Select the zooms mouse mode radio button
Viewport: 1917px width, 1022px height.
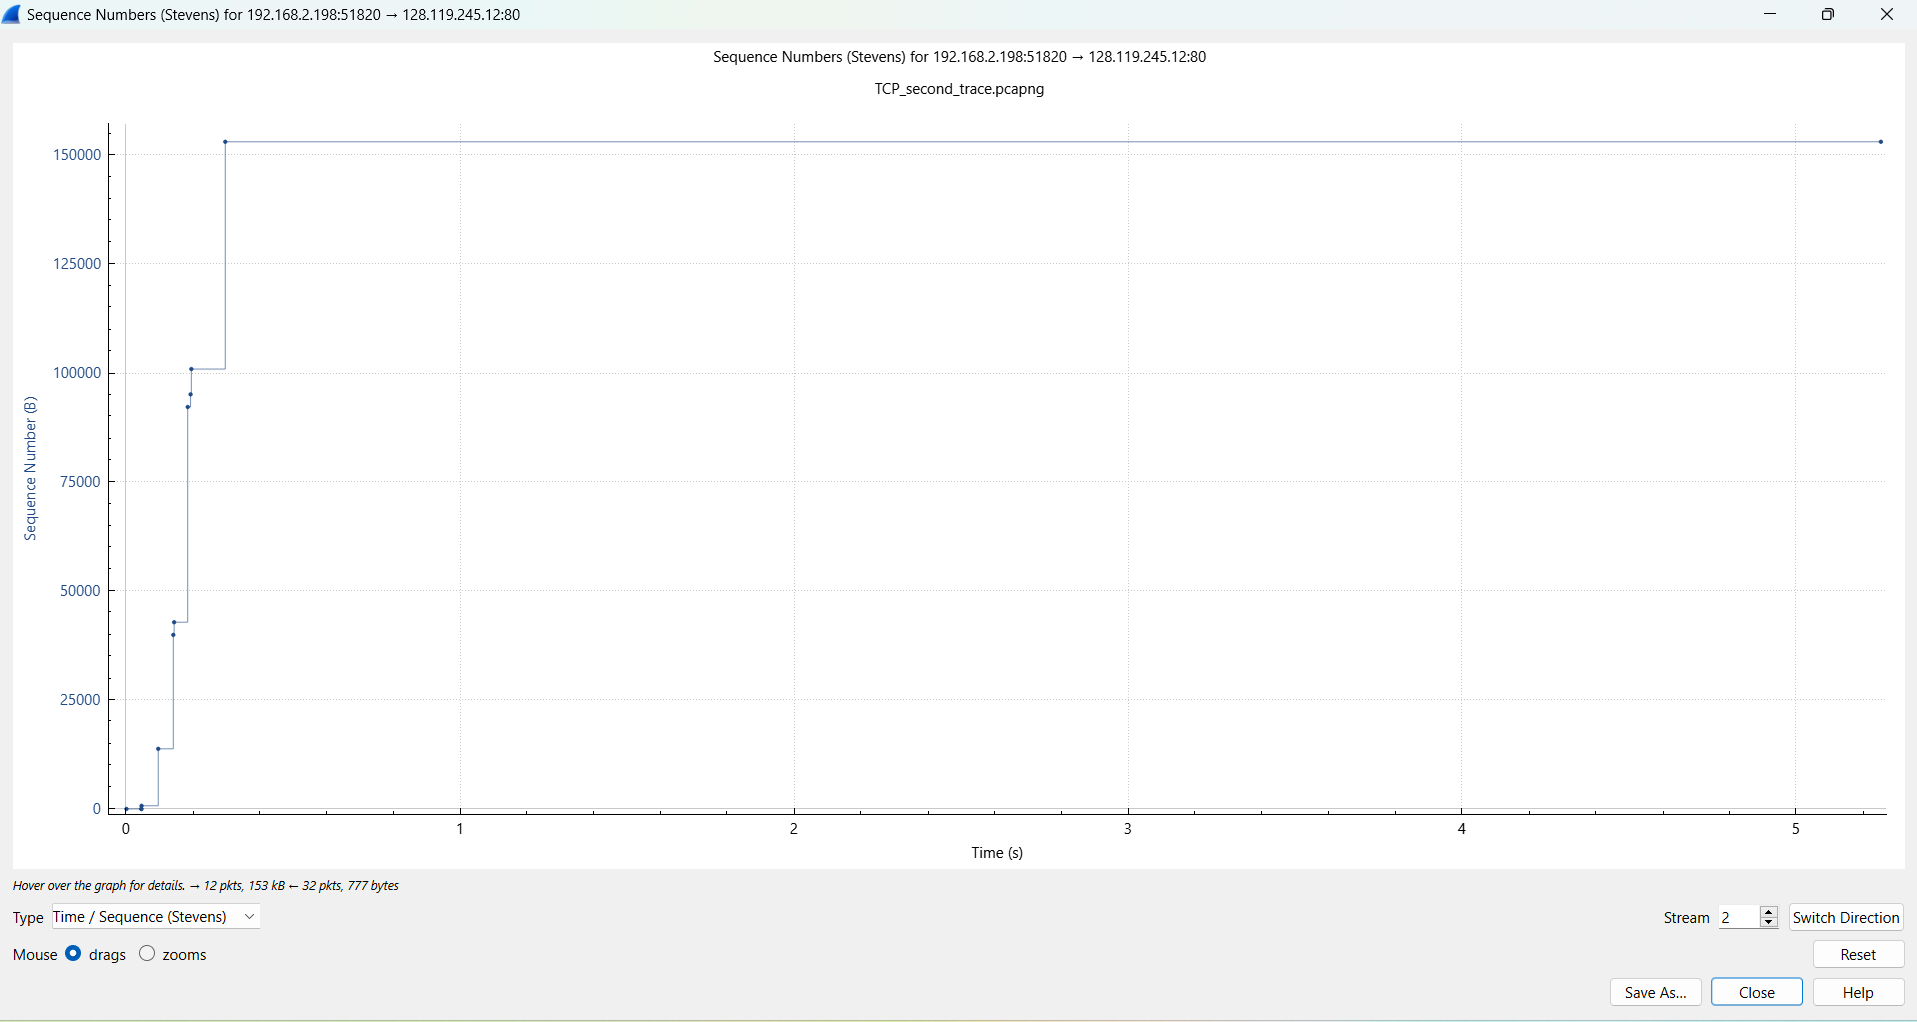(147, 954)
